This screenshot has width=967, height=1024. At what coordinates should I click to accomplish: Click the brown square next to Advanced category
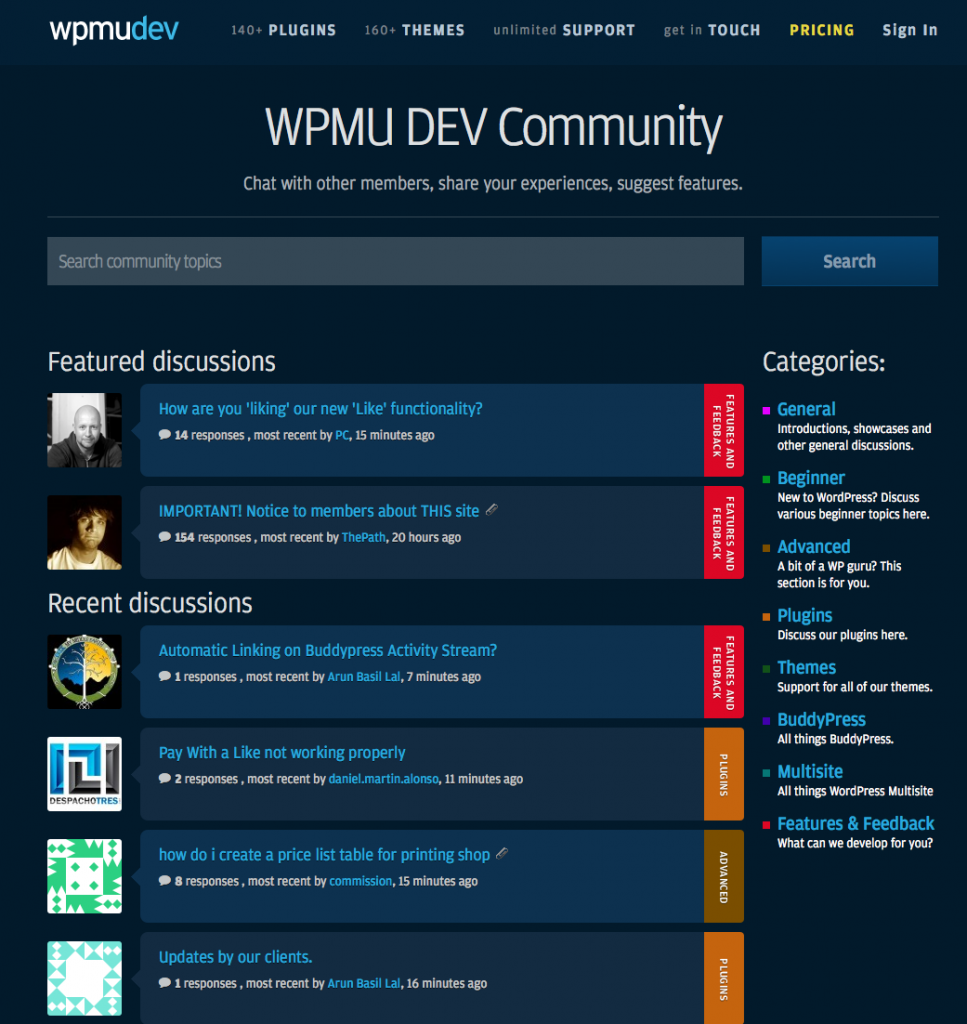pyautogui.click(x=767, y=548)
